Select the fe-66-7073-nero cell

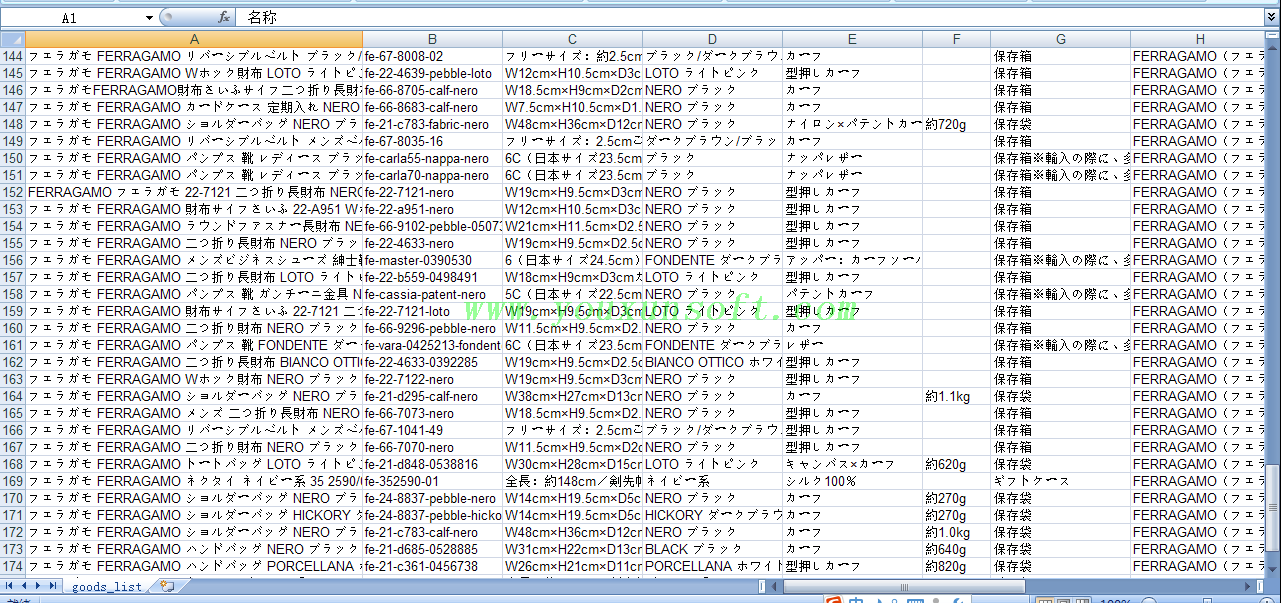tap(432, 413)
